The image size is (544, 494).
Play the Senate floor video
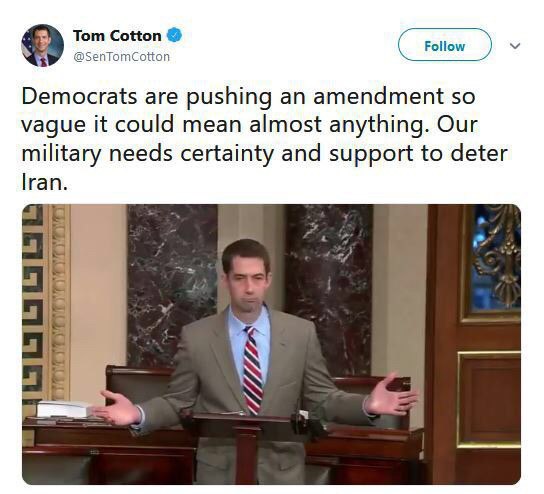point(271,344)
